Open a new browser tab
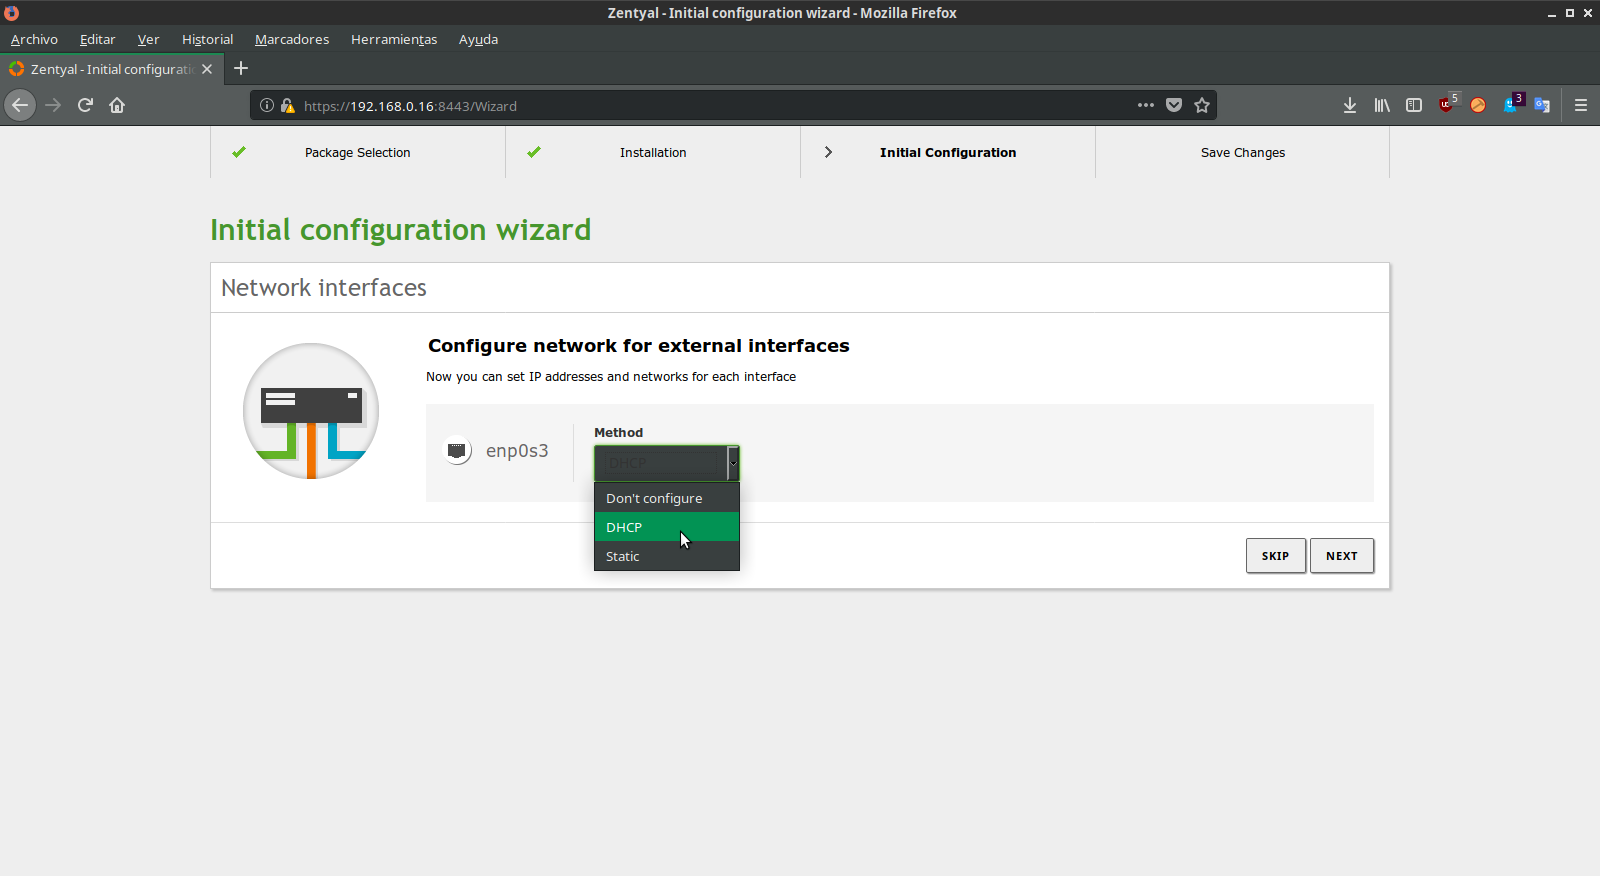The height and width of the screenshot is (876, 1600). (x=241, y=68)
